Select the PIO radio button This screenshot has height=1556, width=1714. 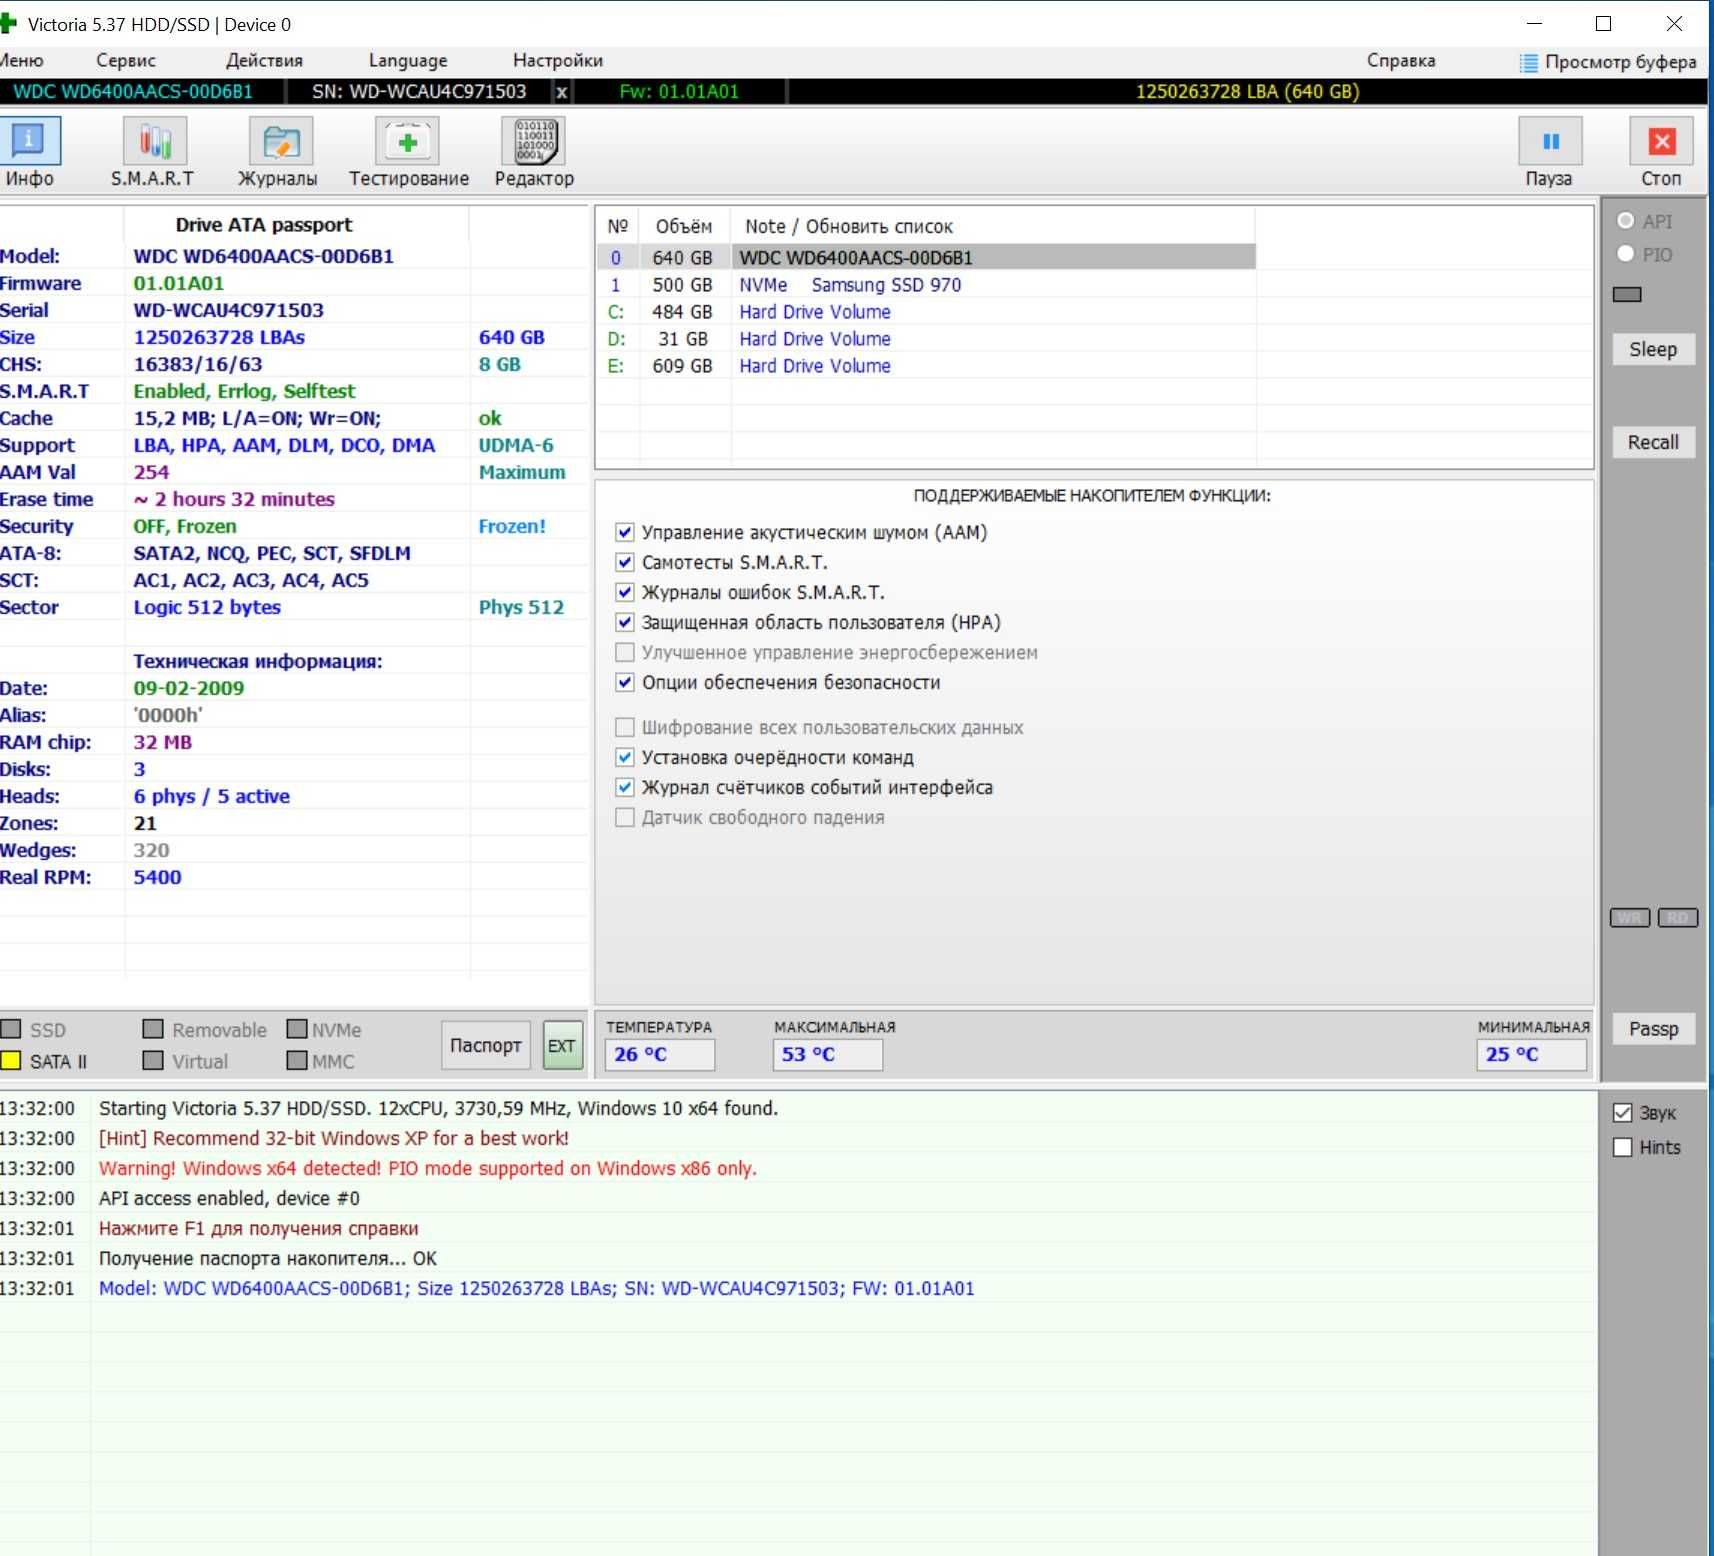1626,254
